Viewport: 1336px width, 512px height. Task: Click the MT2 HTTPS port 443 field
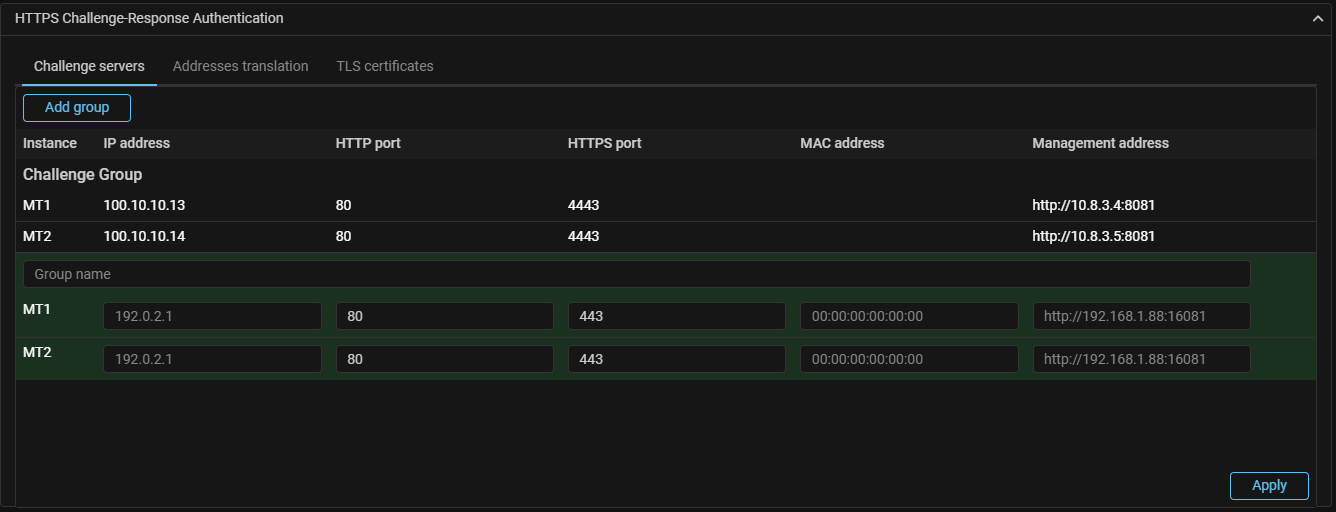click(676, 359)
